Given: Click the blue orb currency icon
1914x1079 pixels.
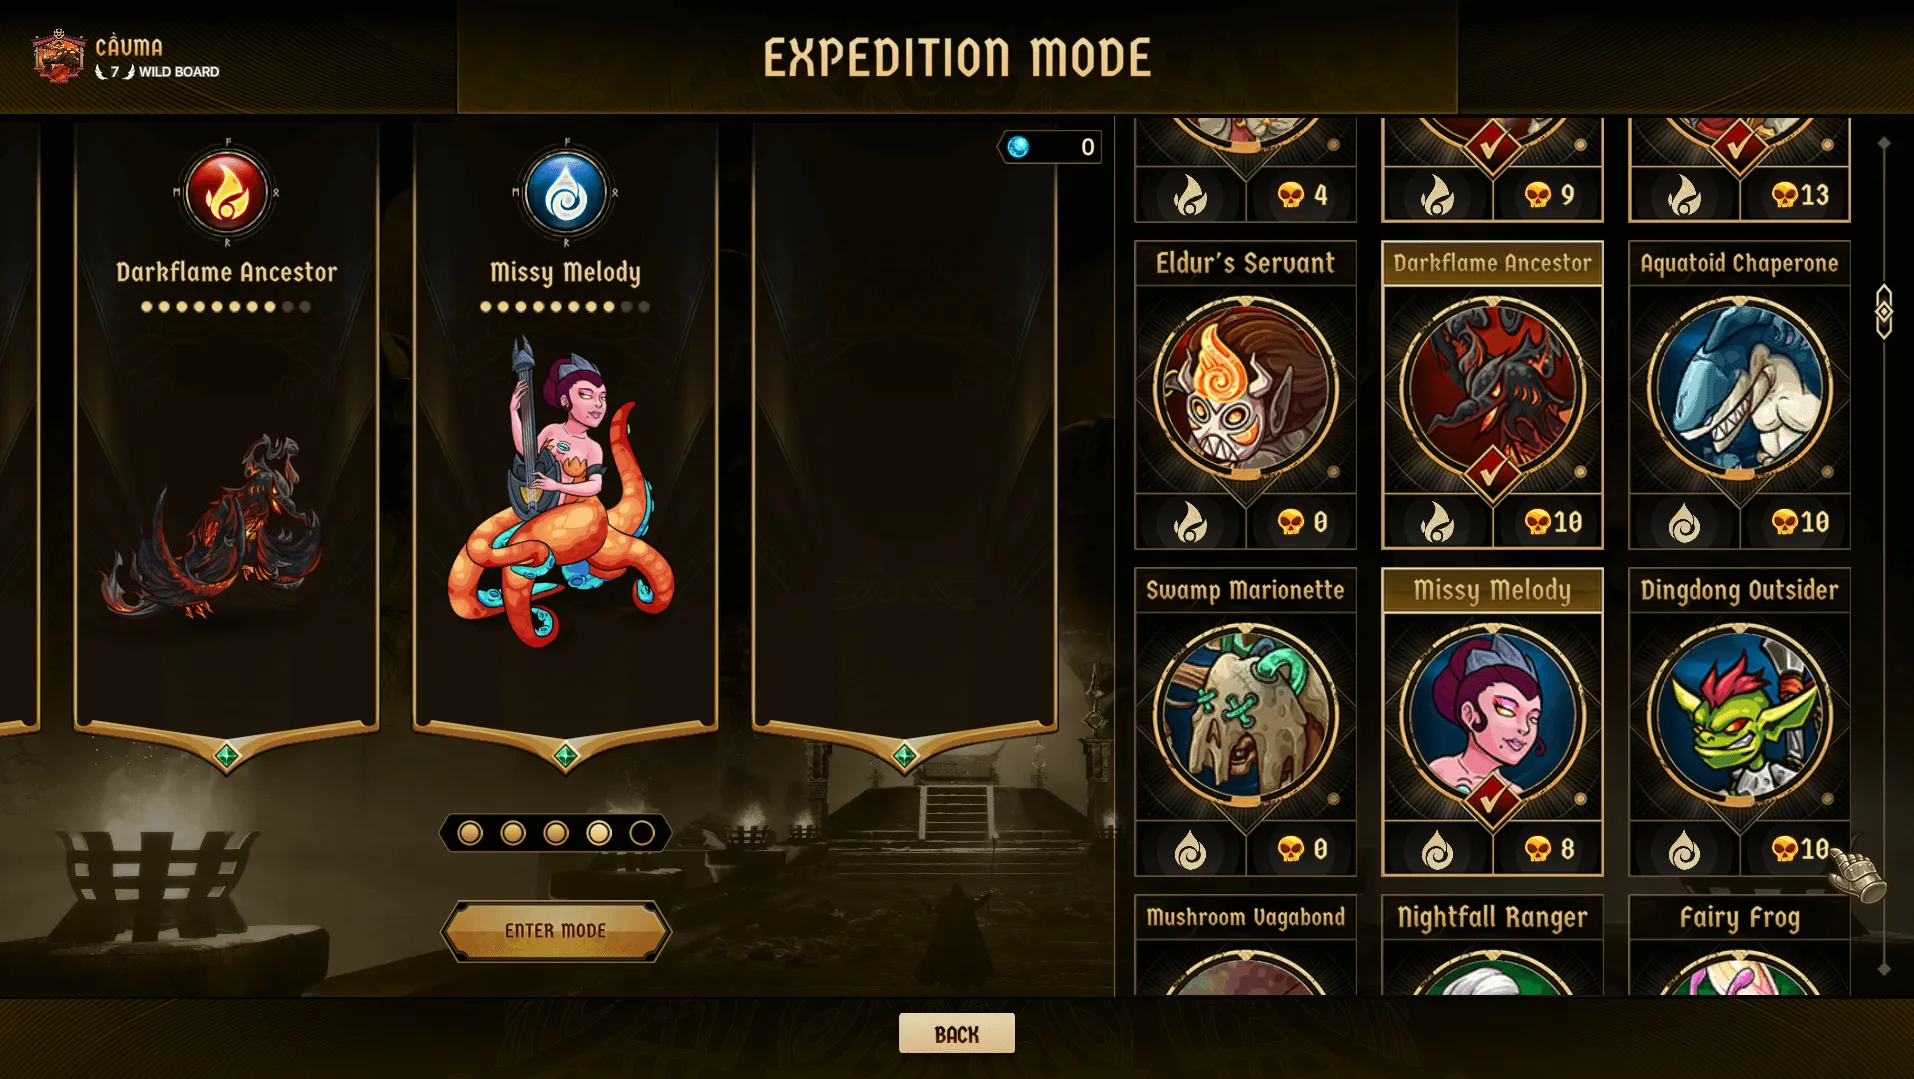Looking at the screenshot, I should (1019, 147).
